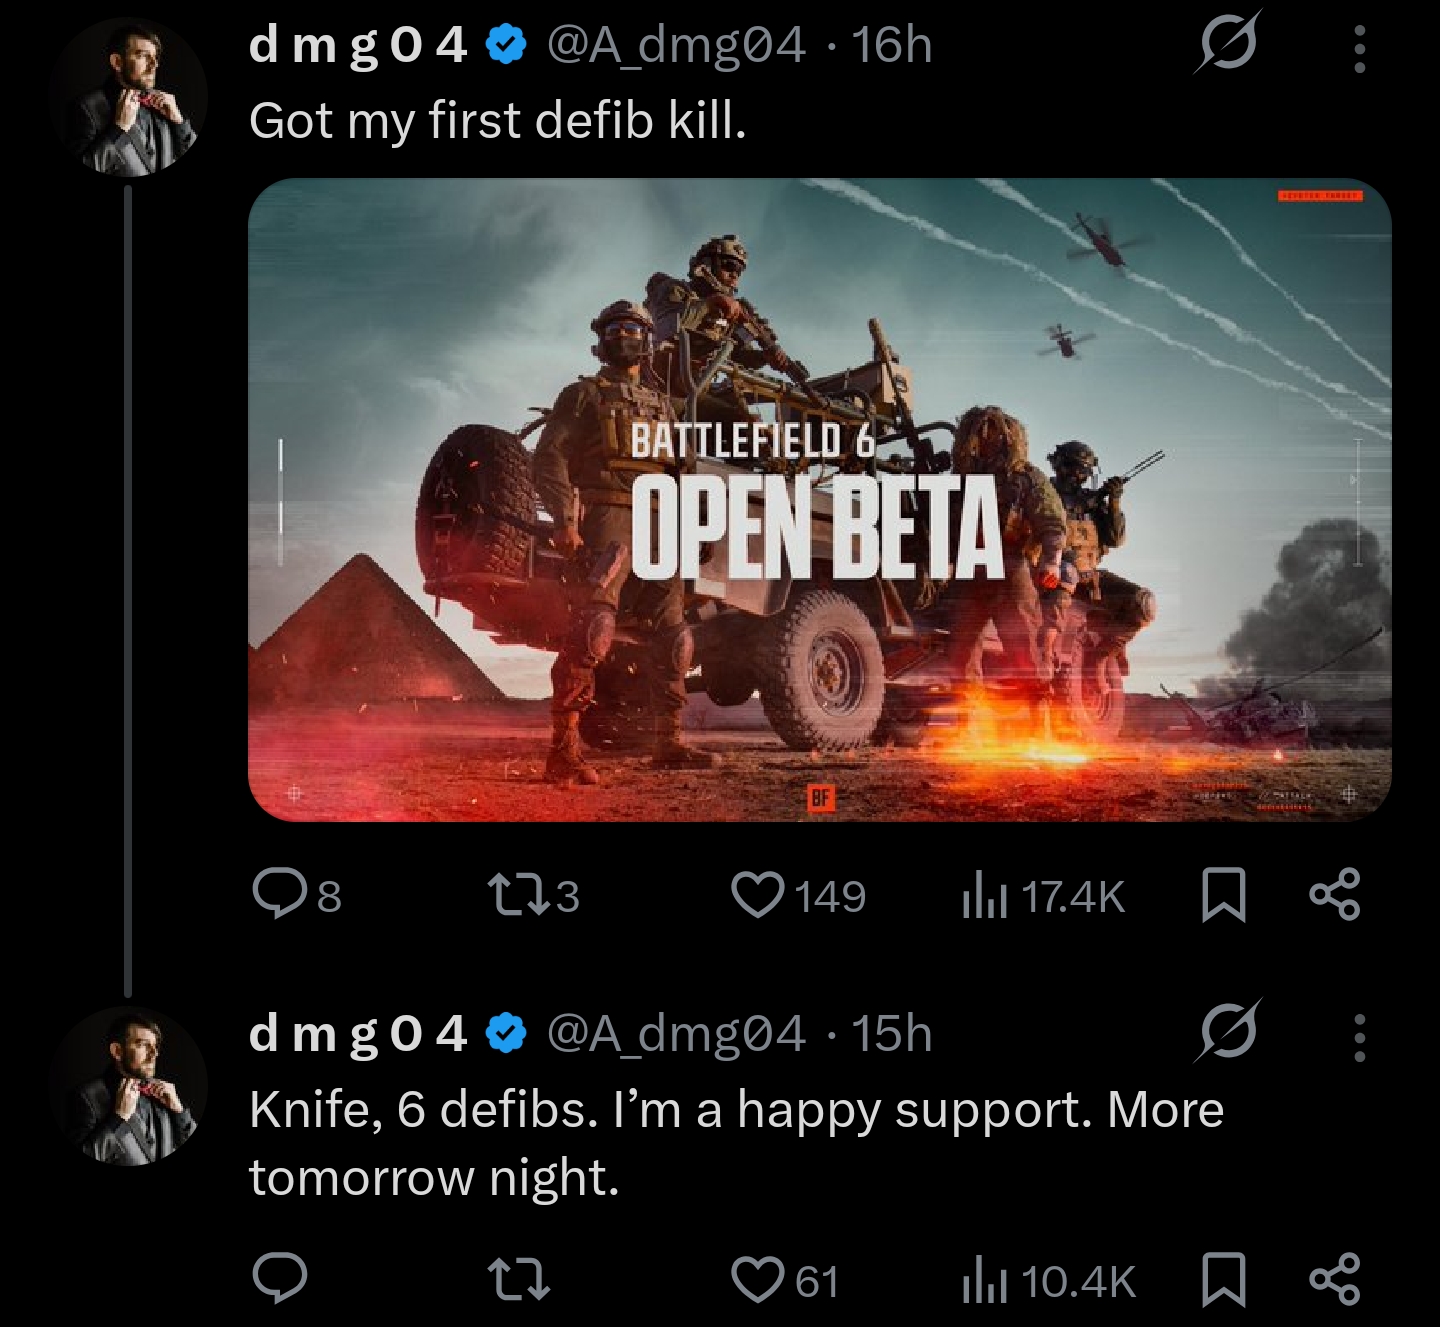Open Grok icon on the 15h tweet
The image size is (1440, 1327).
(1227, 1031)
